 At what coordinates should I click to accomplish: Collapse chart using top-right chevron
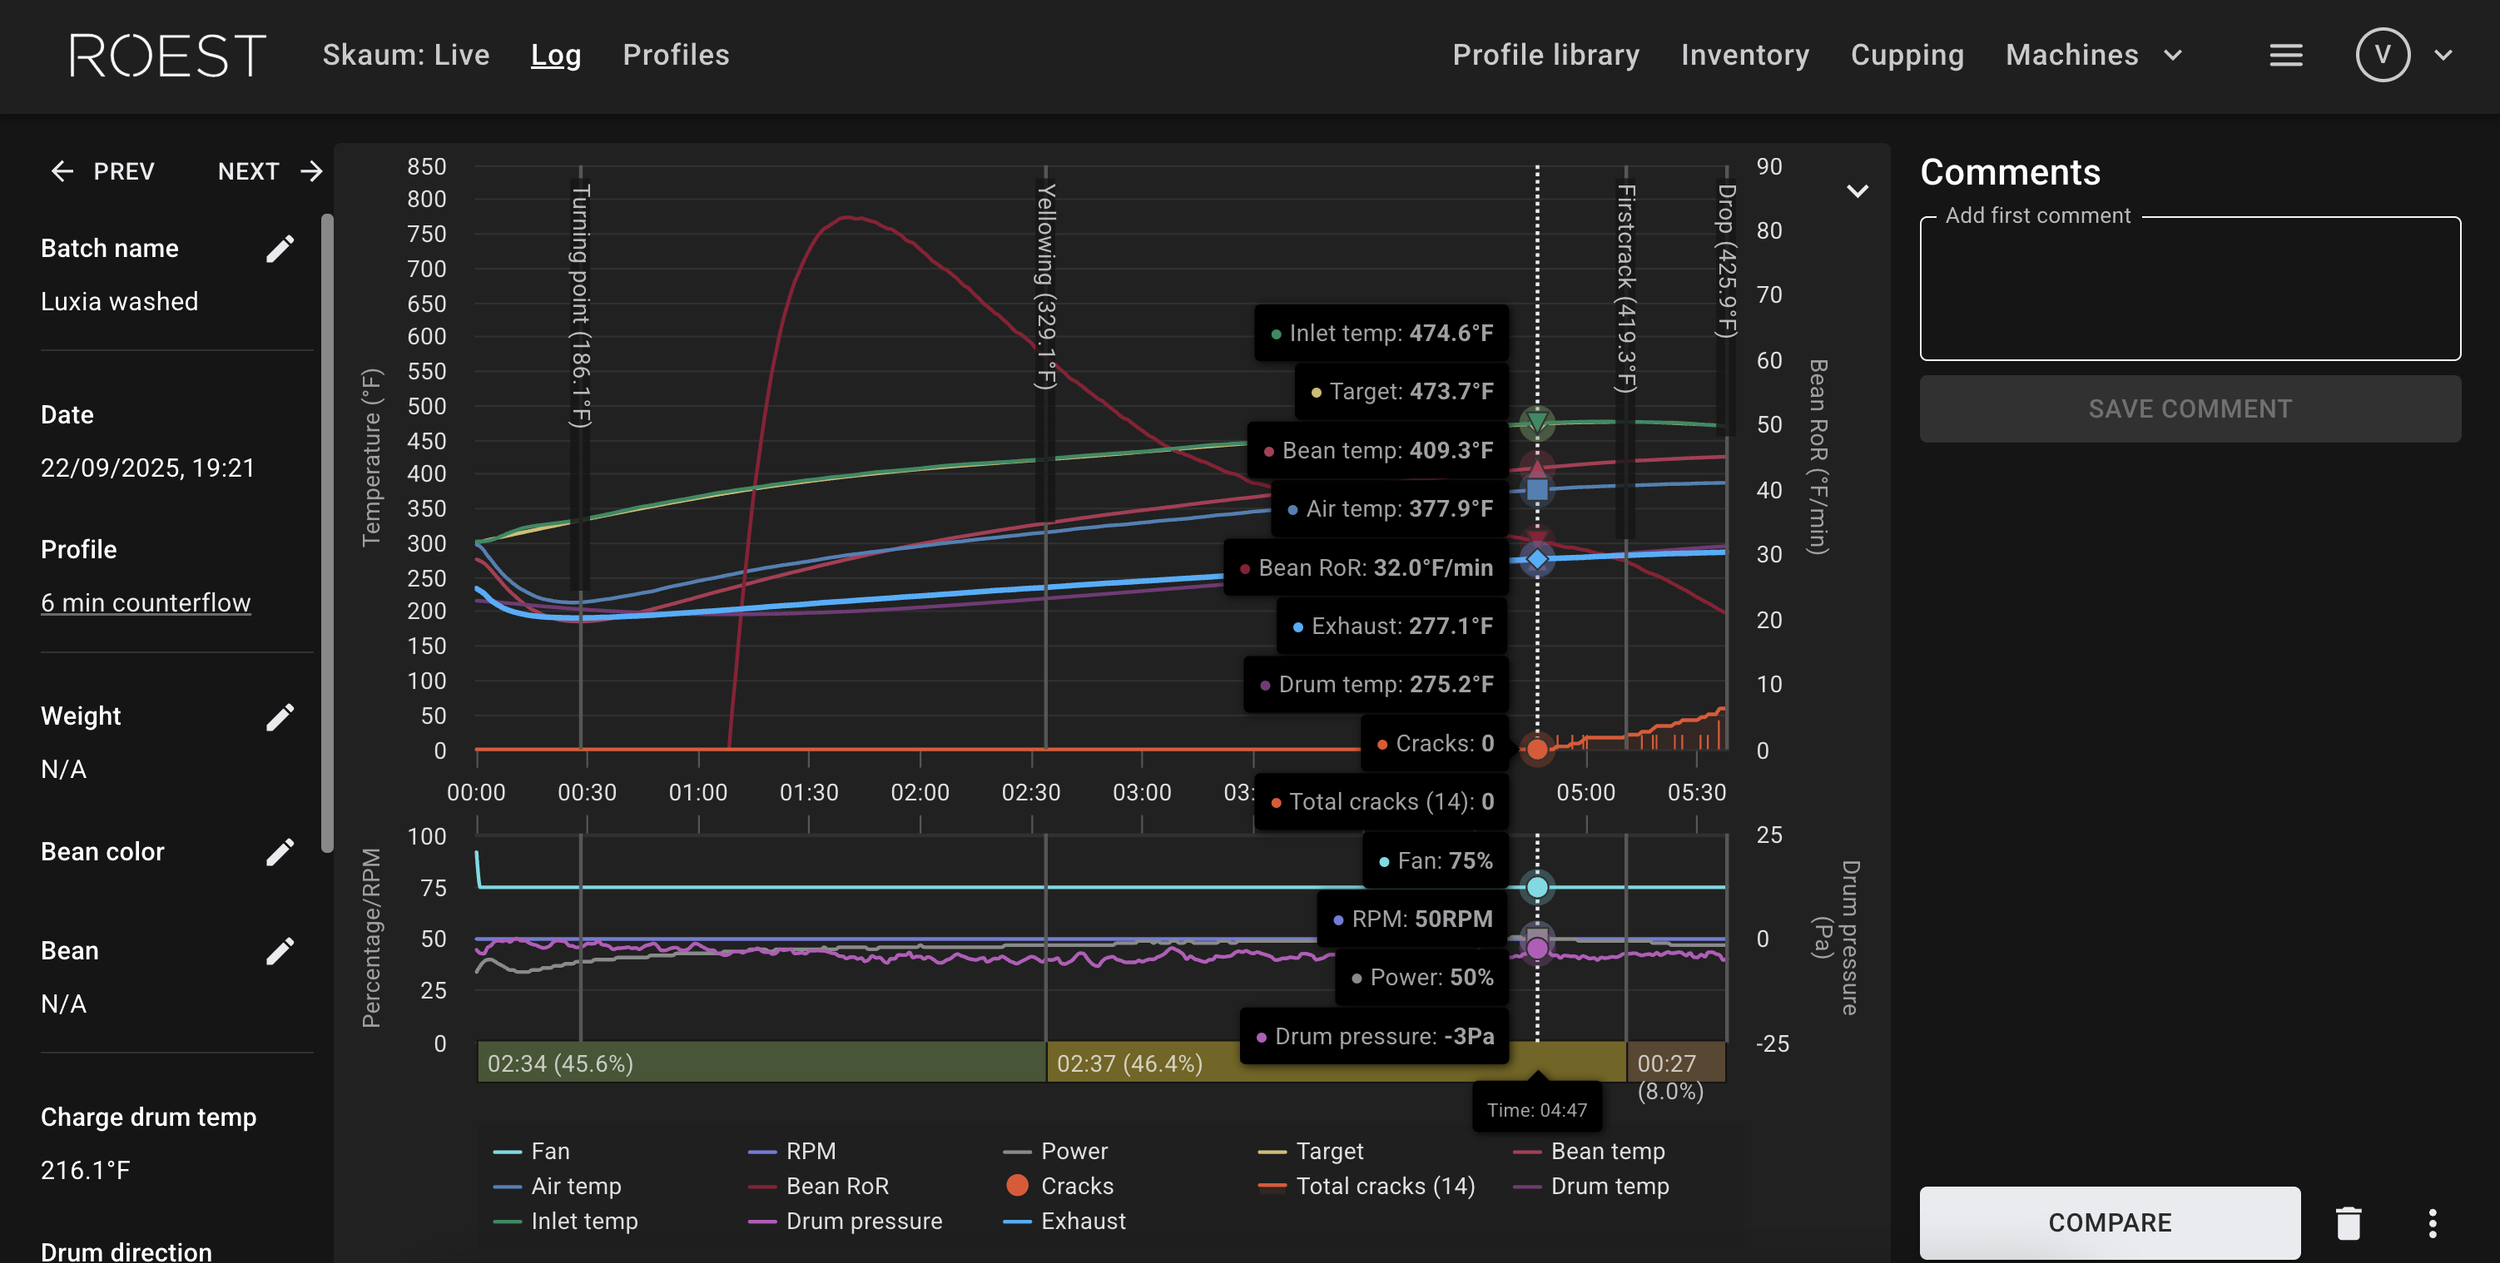point(1857,191)
